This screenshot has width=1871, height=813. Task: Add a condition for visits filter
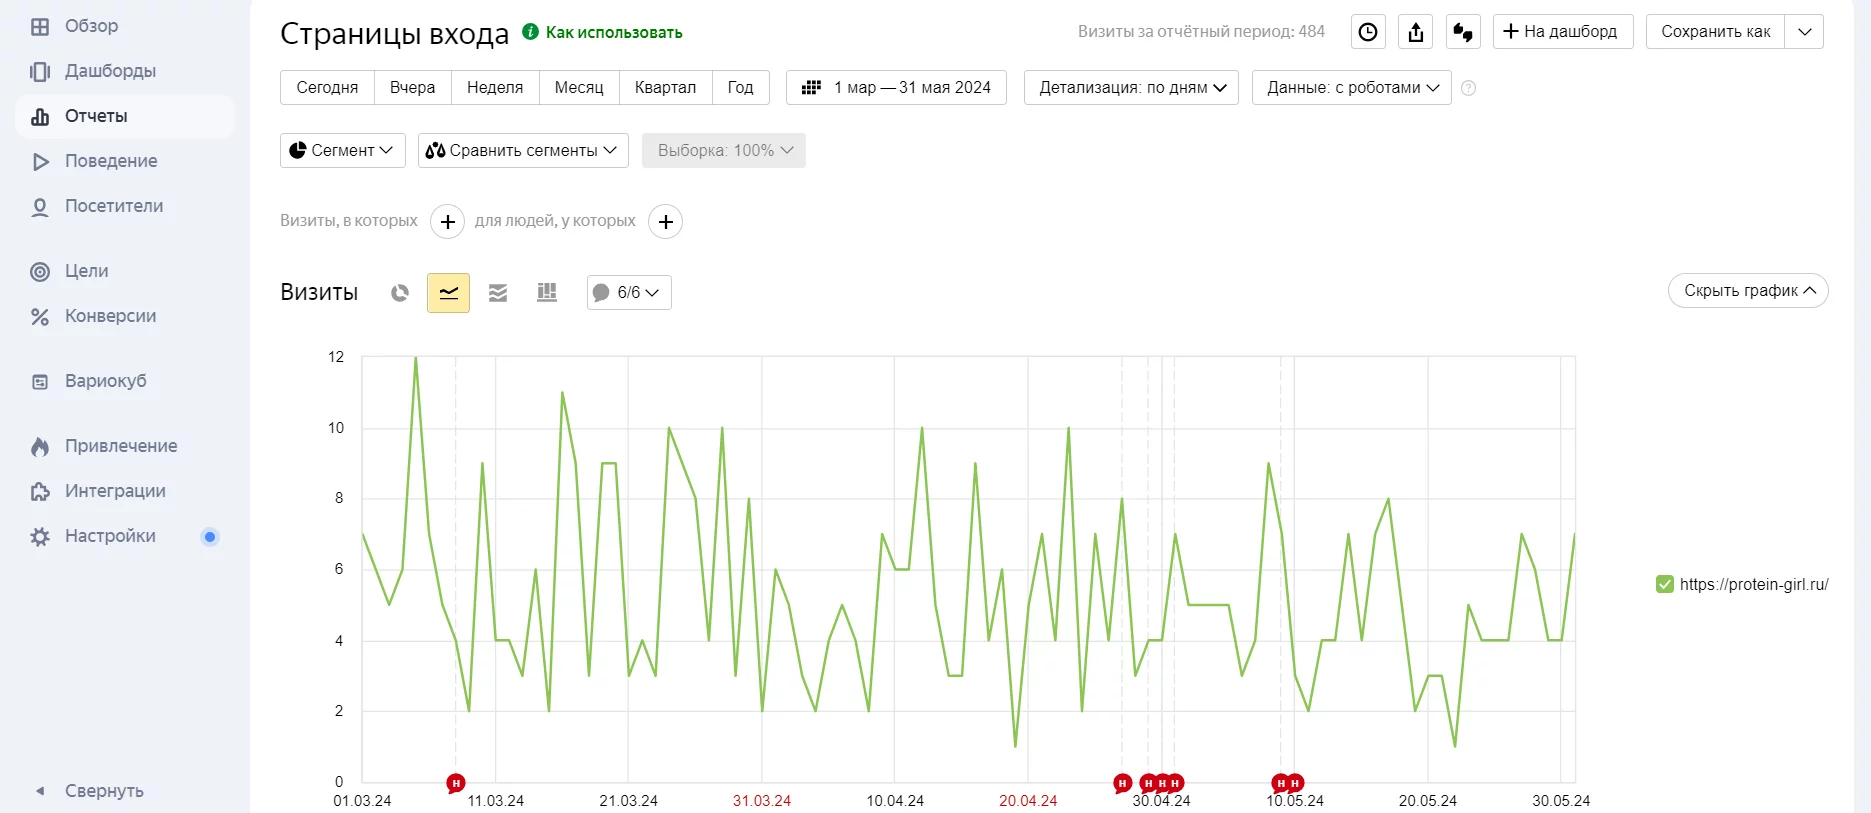(447, 222)
